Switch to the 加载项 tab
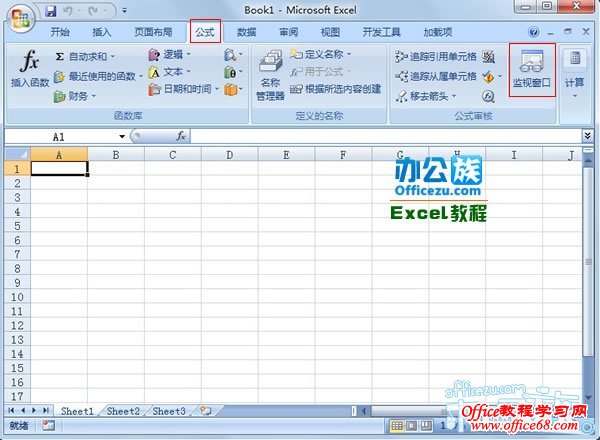 [x=438, y=32]
